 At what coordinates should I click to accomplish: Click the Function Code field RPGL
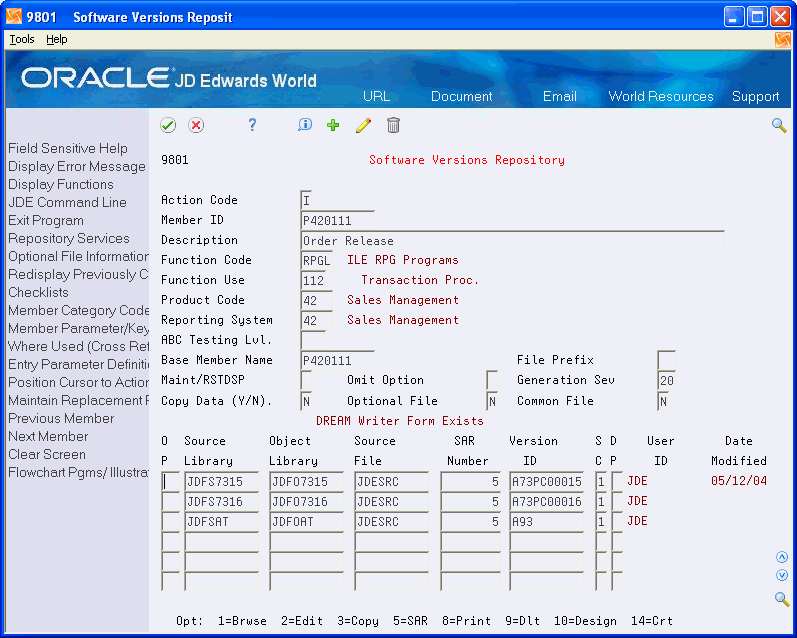tap(316, 260)
